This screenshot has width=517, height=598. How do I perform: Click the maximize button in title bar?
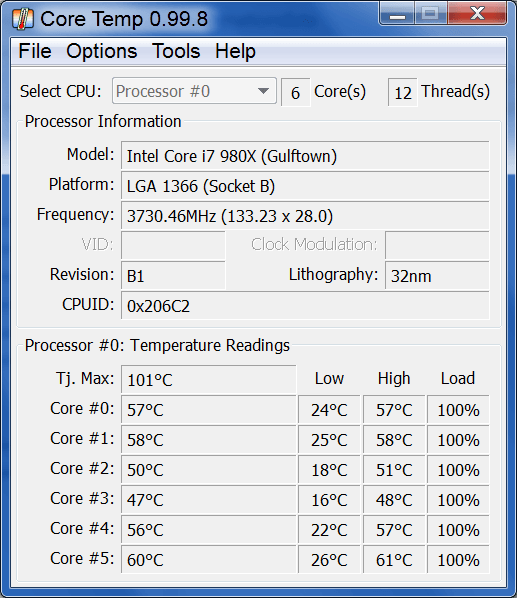(430, 14)
